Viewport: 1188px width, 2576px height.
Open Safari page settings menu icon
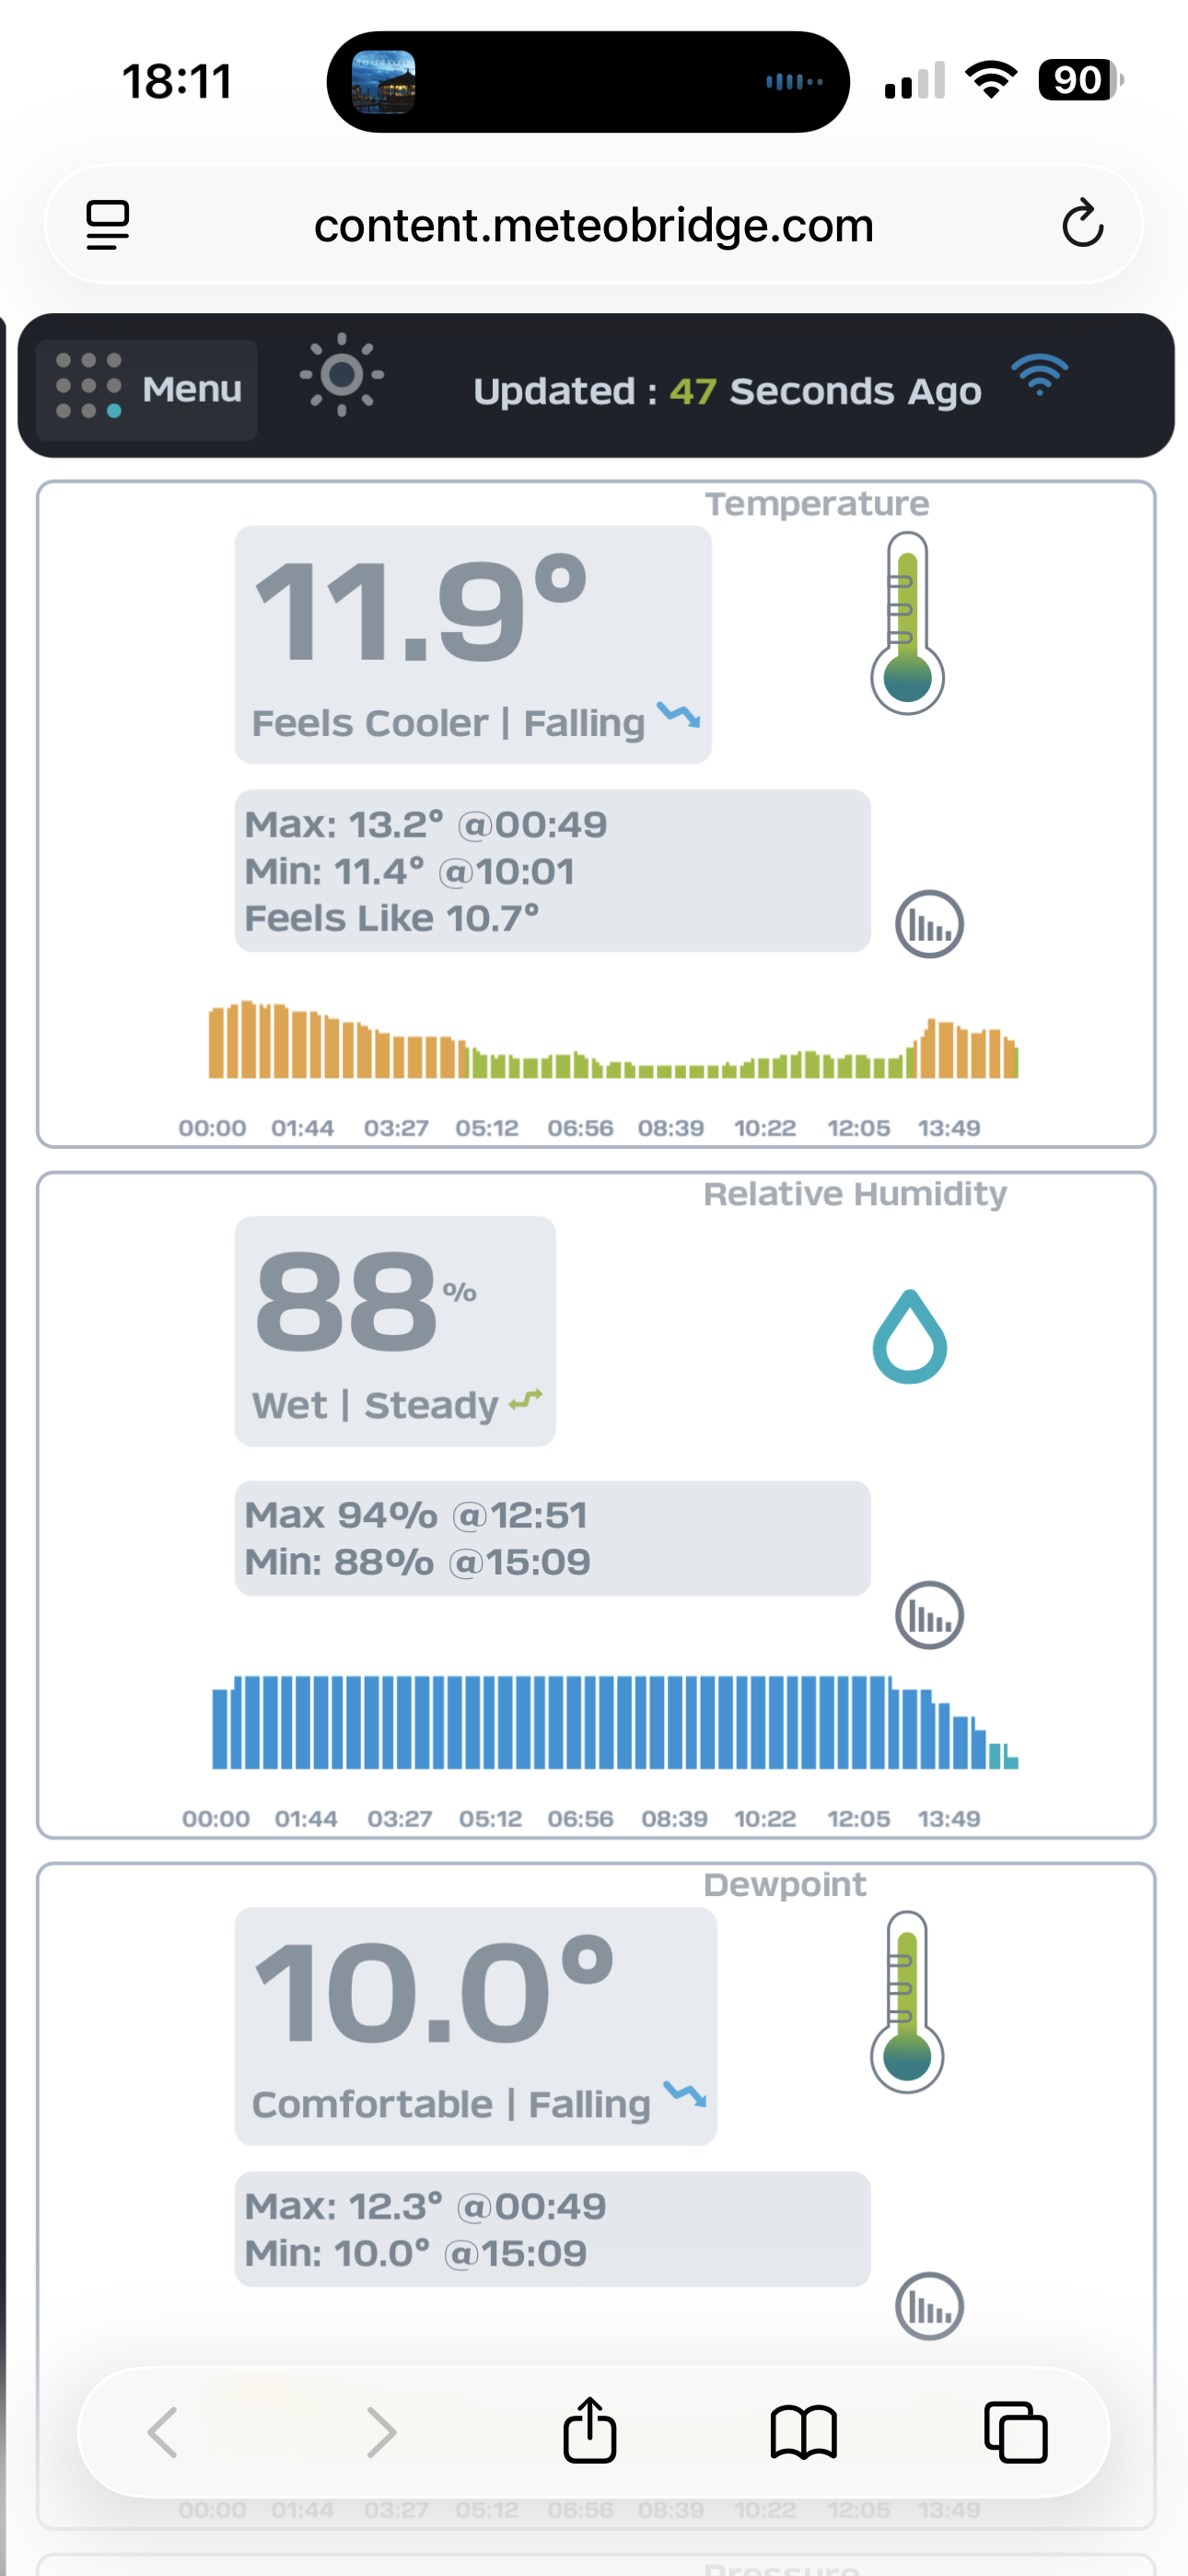108,224
